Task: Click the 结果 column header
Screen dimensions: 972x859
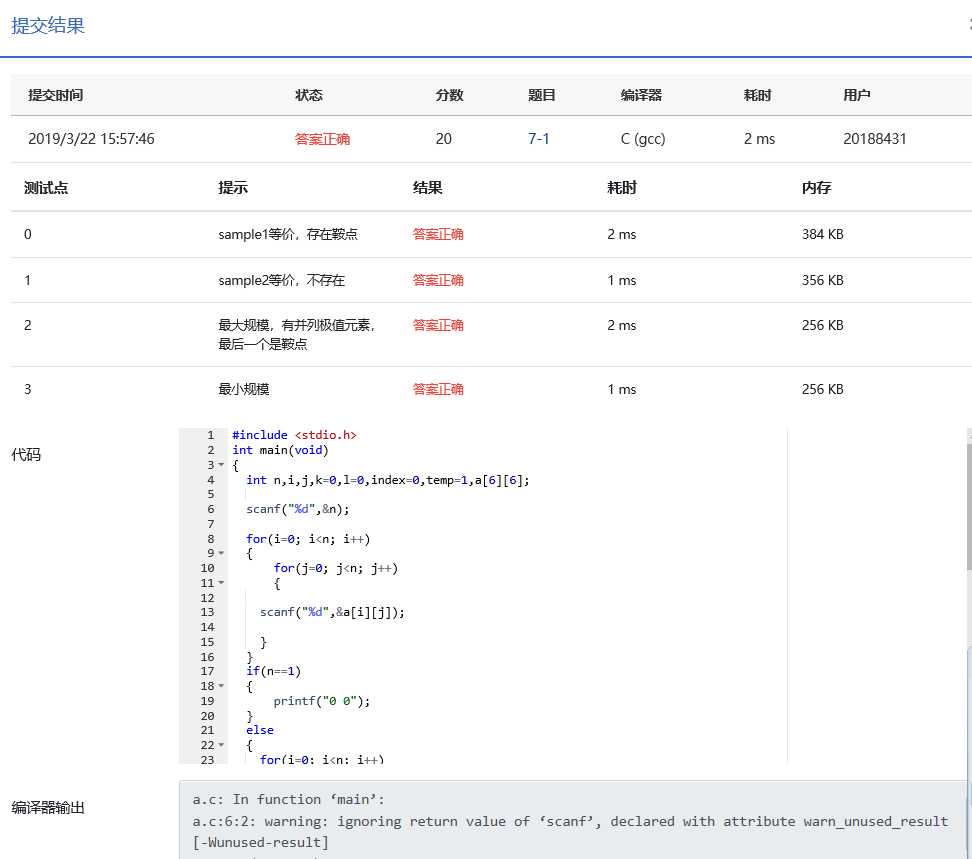Action: click(x=428, y=188)
